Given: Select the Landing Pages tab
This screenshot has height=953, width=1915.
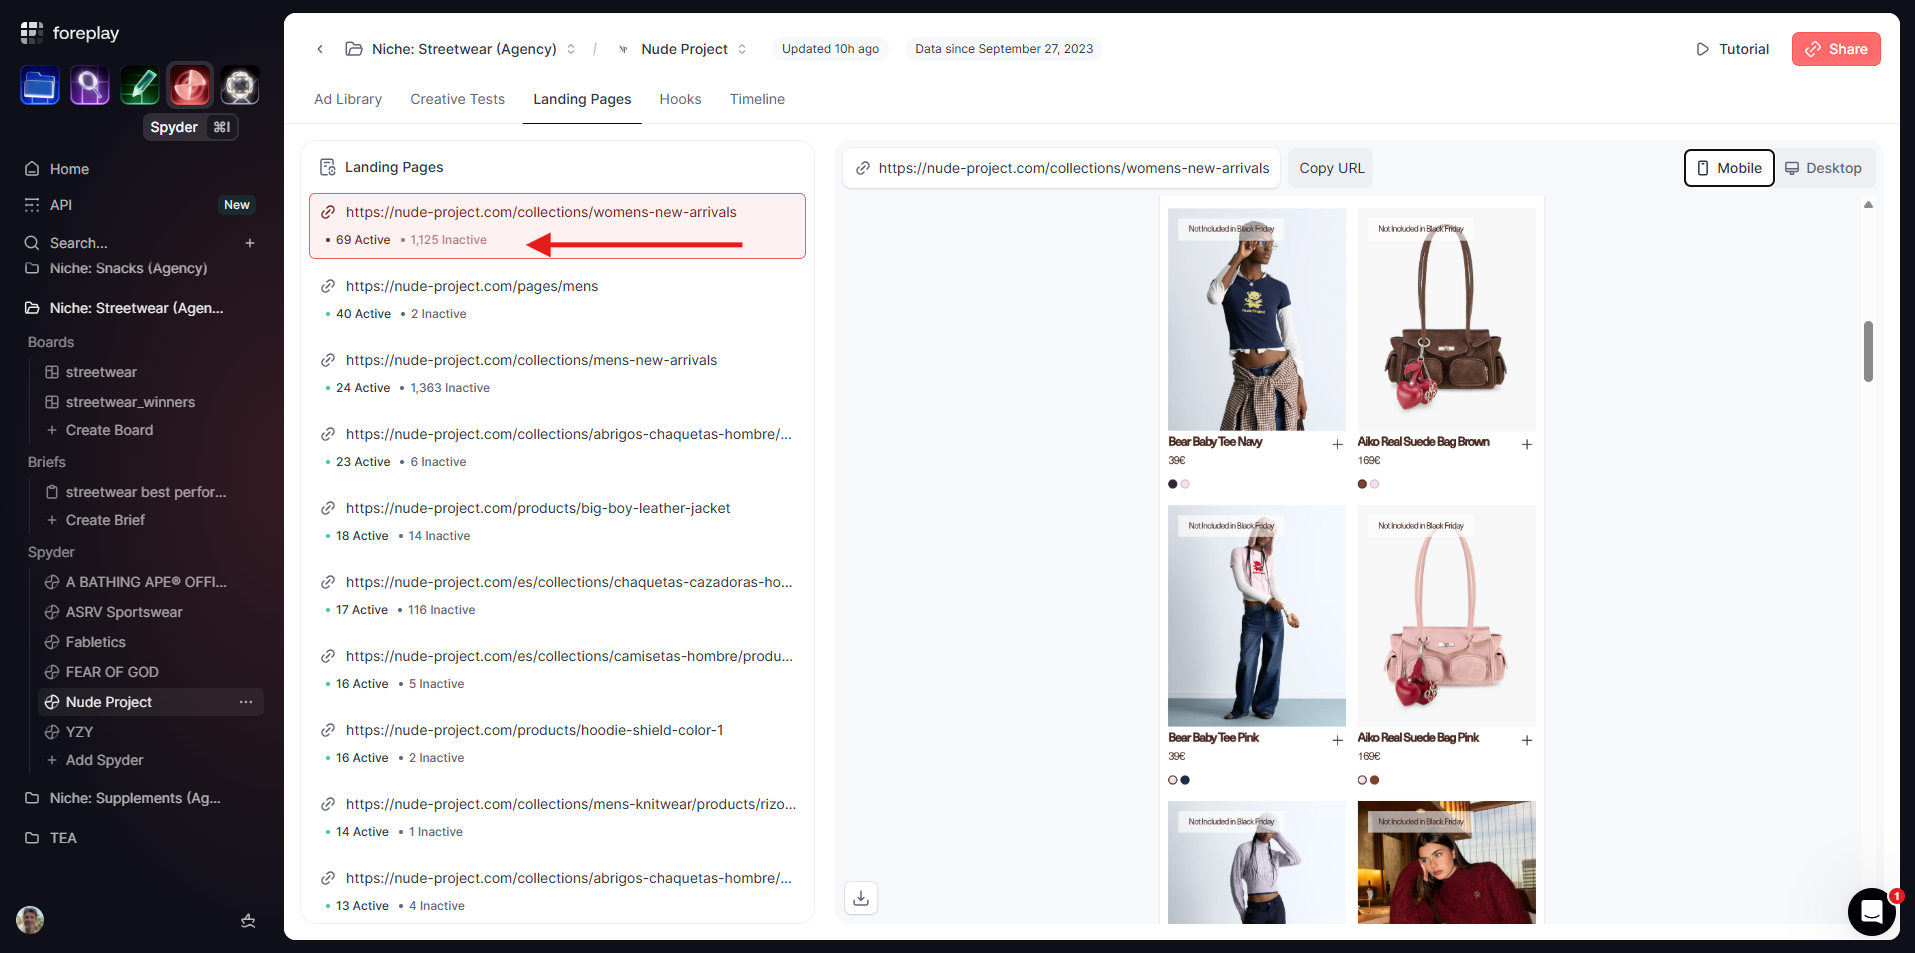Looking at the screenshot, I should coord(582,99).
